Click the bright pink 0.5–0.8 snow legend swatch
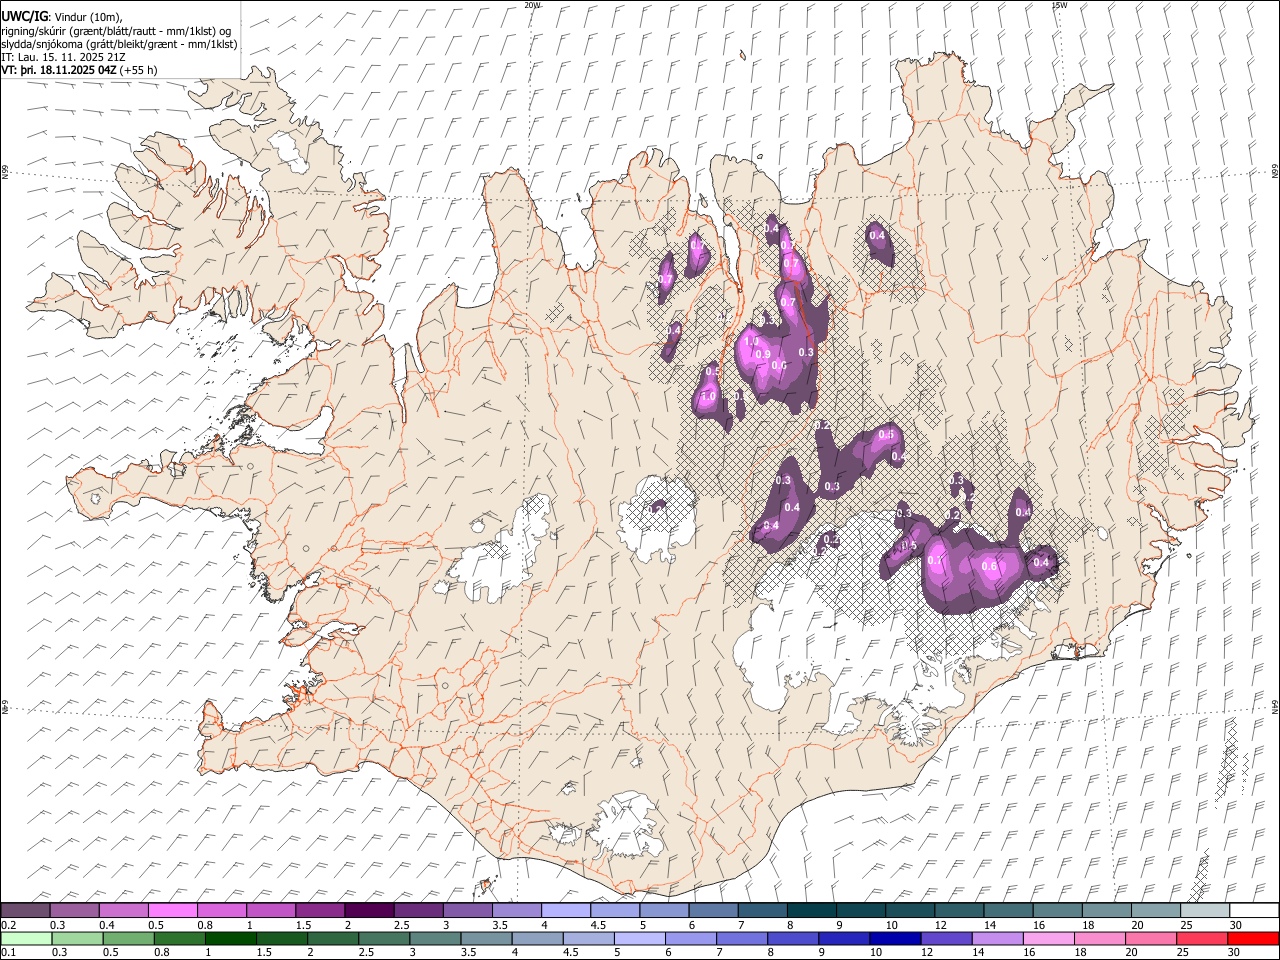Viewport: 1280px width, 960px height. point(173,910)
